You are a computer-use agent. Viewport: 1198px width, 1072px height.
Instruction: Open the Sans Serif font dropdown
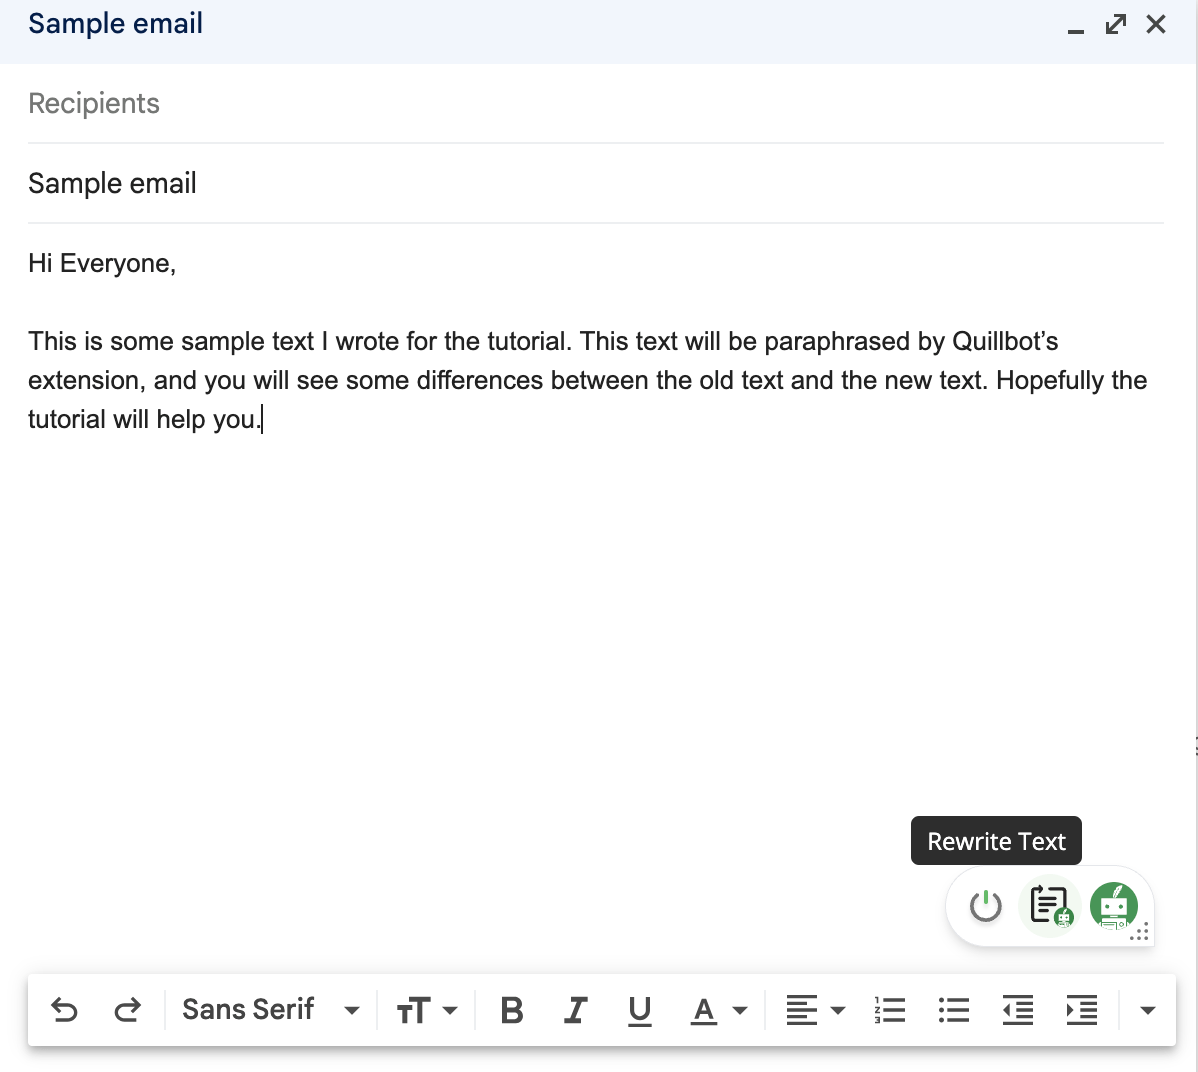click(268, 1010)
